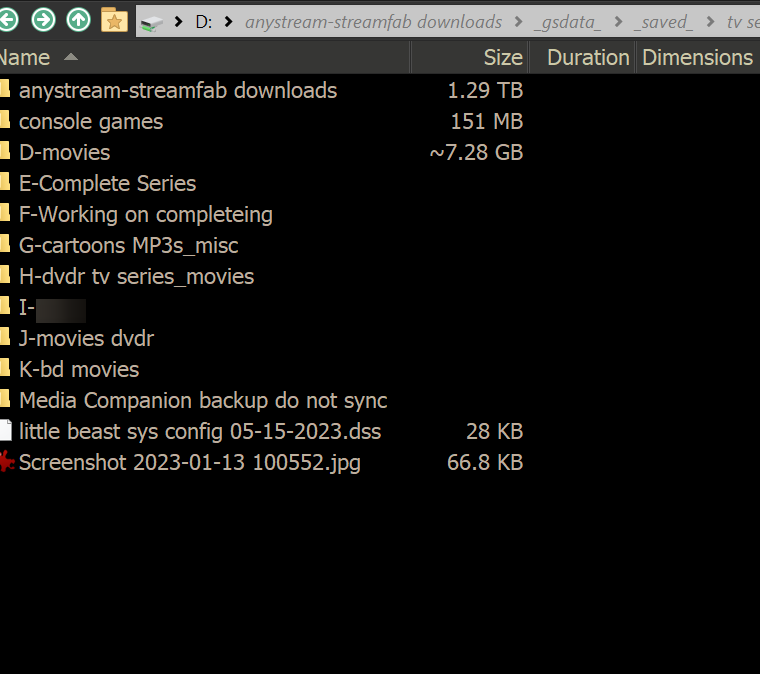Screen dimensions: 760x674
Task: Toggle the Name sort direction arrow
Action: [71, 57]
